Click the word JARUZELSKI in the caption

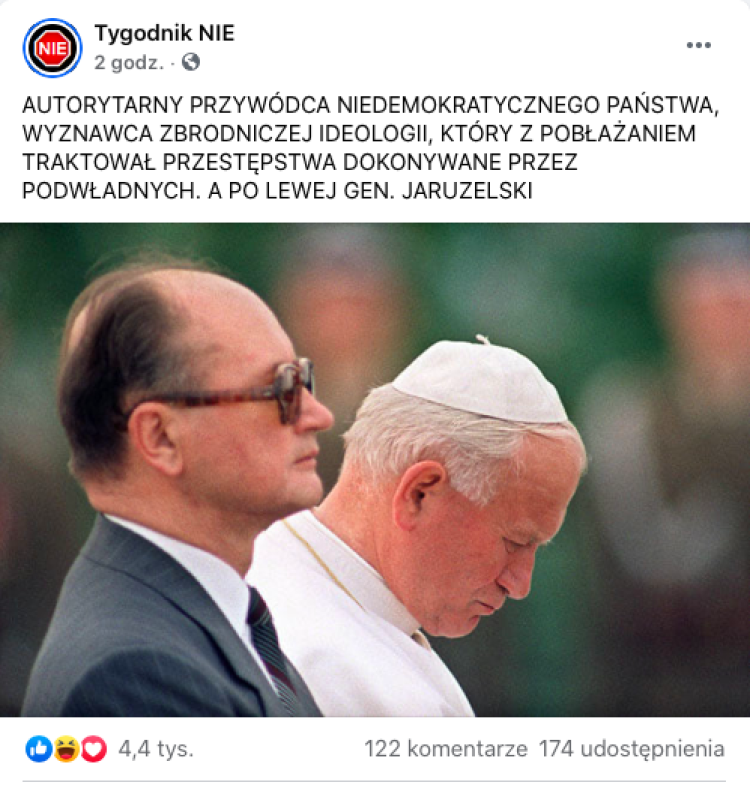click(467, 191)
